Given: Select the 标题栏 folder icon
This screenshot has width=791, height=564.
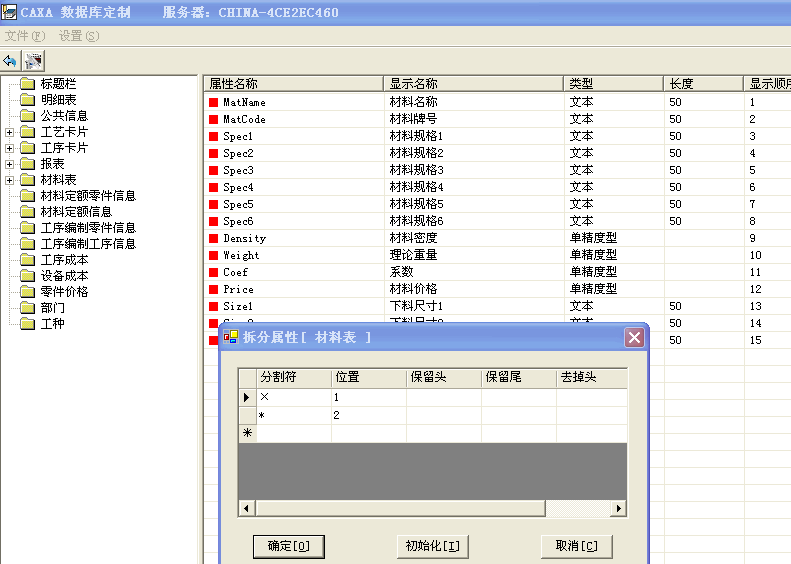Looking at the screenshot, I should (27, 84).
